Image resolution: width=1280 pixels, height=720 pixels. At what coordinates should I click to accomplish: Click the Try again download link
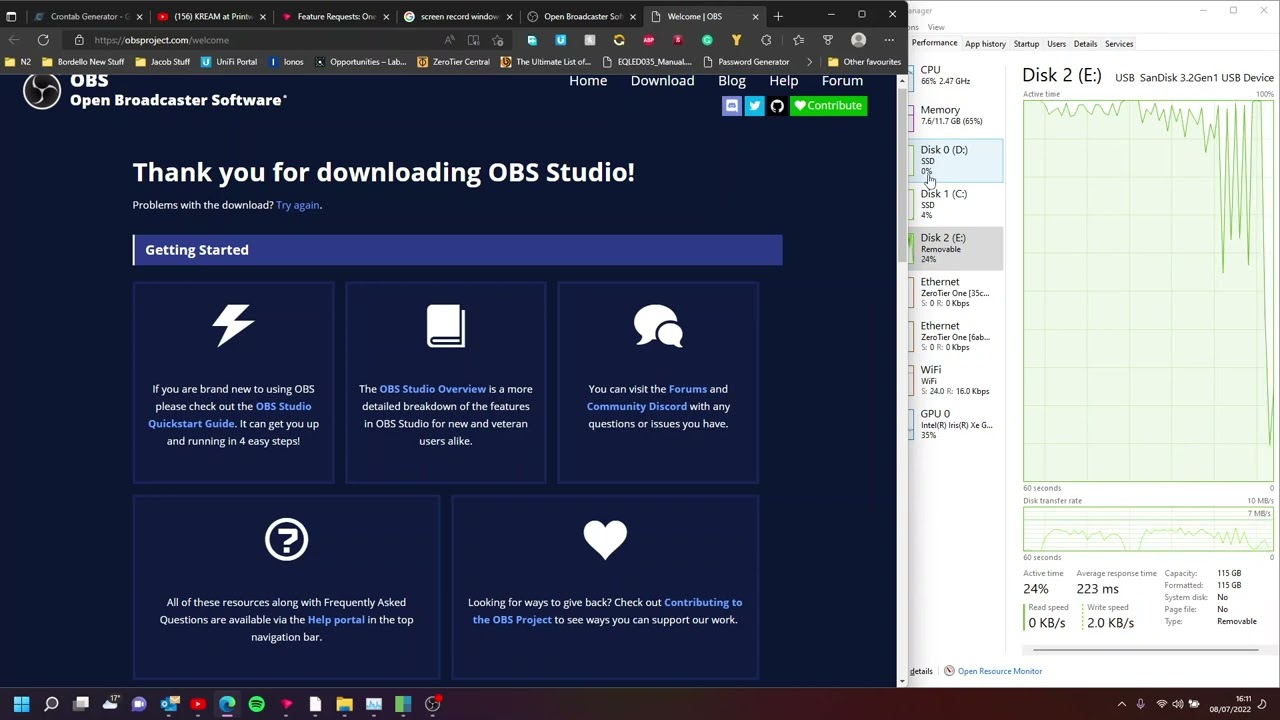click(298, 205)
